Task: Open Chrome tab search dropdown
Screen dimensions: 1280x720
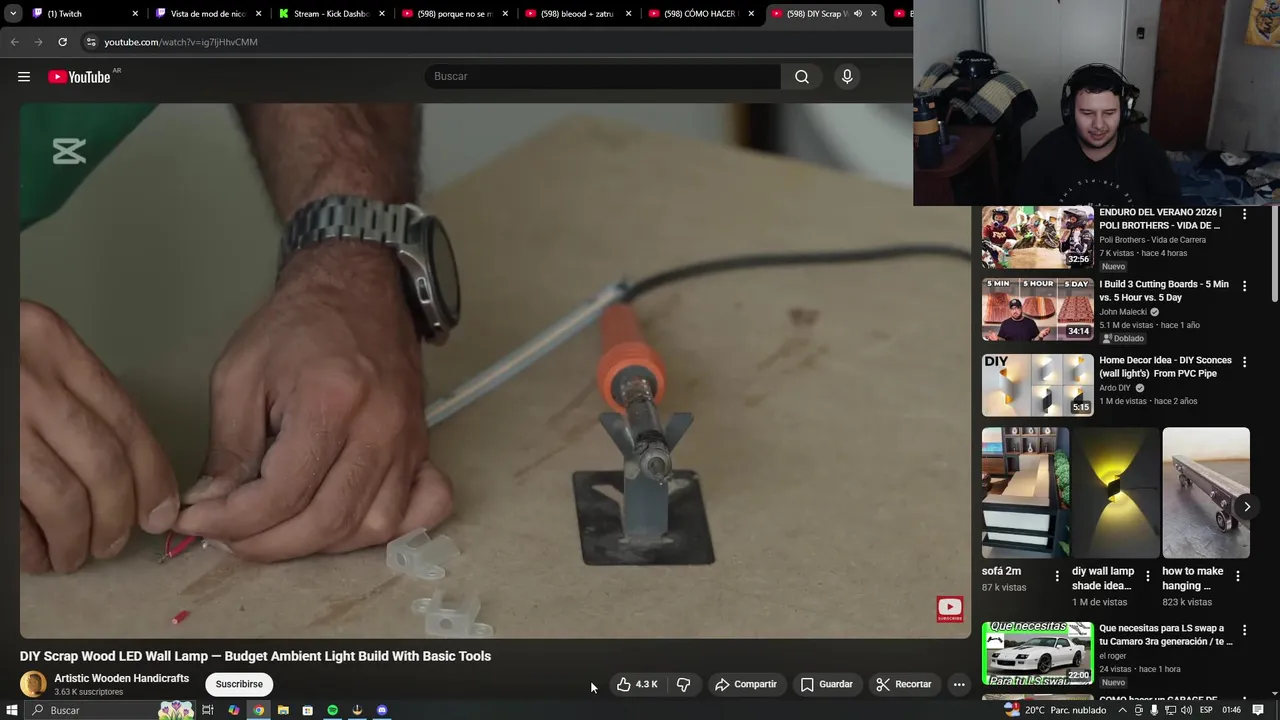Action: pos(13,14)
